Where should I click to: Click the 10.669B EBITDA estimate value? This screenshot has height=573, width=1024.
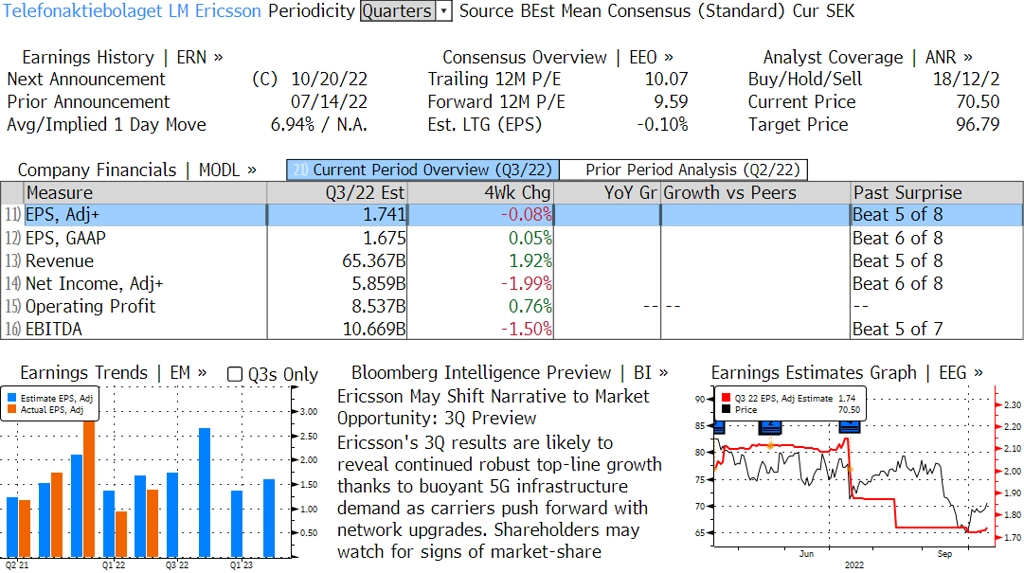(374, 329)
